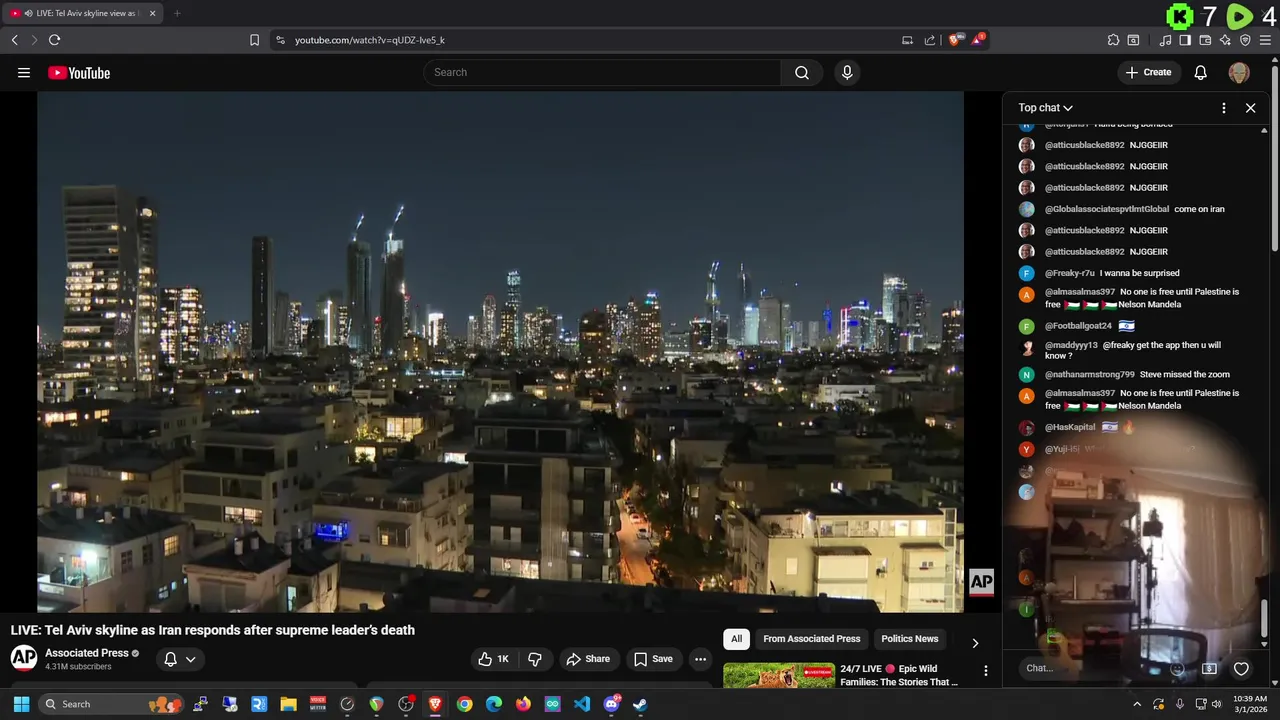This screenshot has height=720, width=1280.
Task: Open Brave Wallet icon
Action: pos(1205,40)
